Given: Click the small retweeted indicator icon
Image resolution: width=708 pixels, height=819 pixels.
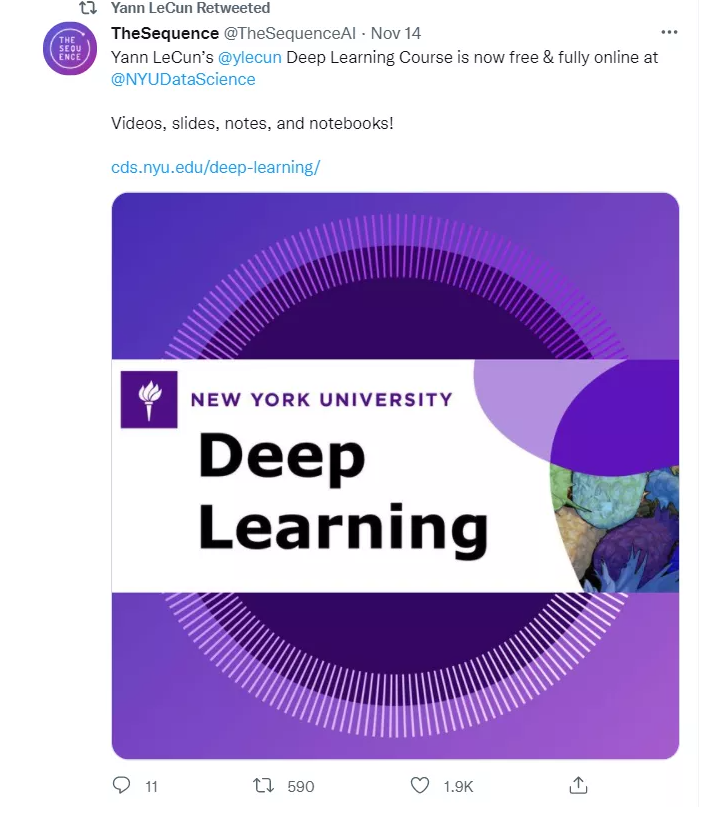Looking at the screenshot, I should coord(87,8).
